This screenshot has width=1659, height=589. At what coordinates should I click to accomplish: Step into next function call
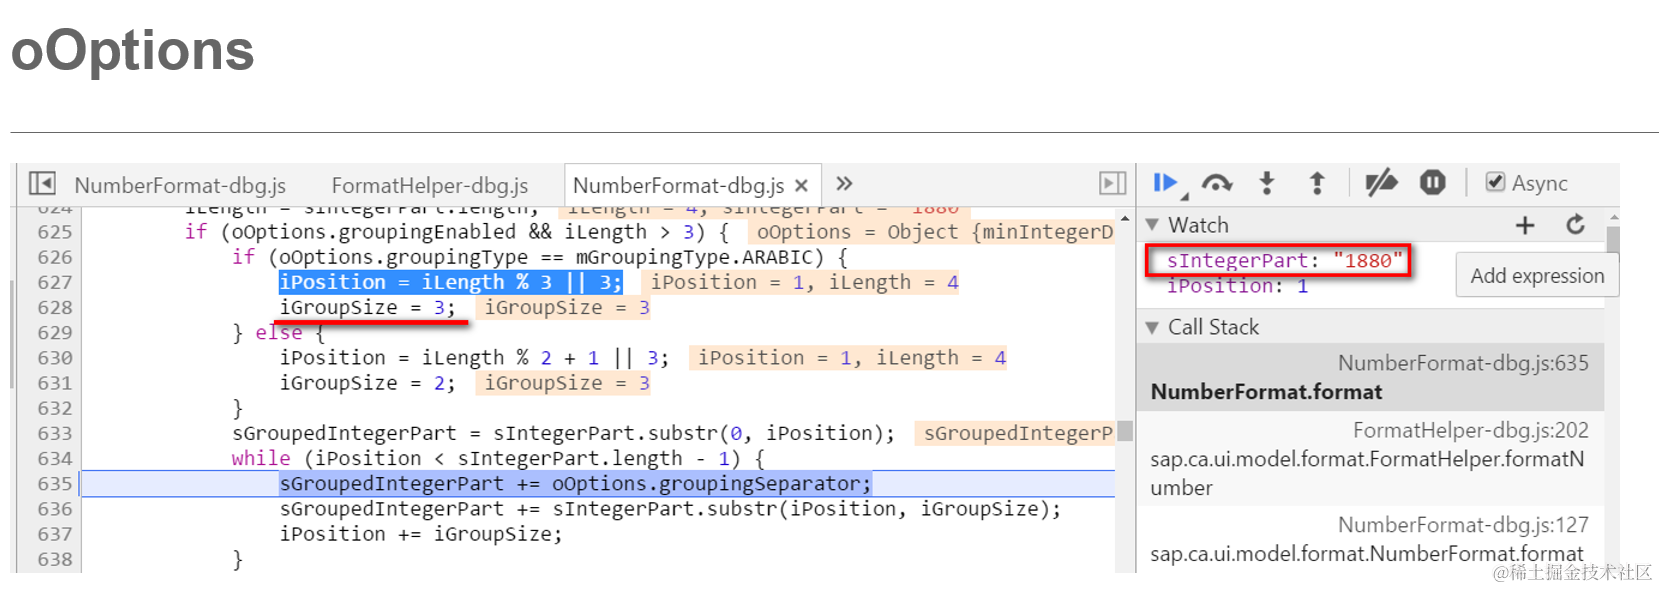[x=1267, y=183]
